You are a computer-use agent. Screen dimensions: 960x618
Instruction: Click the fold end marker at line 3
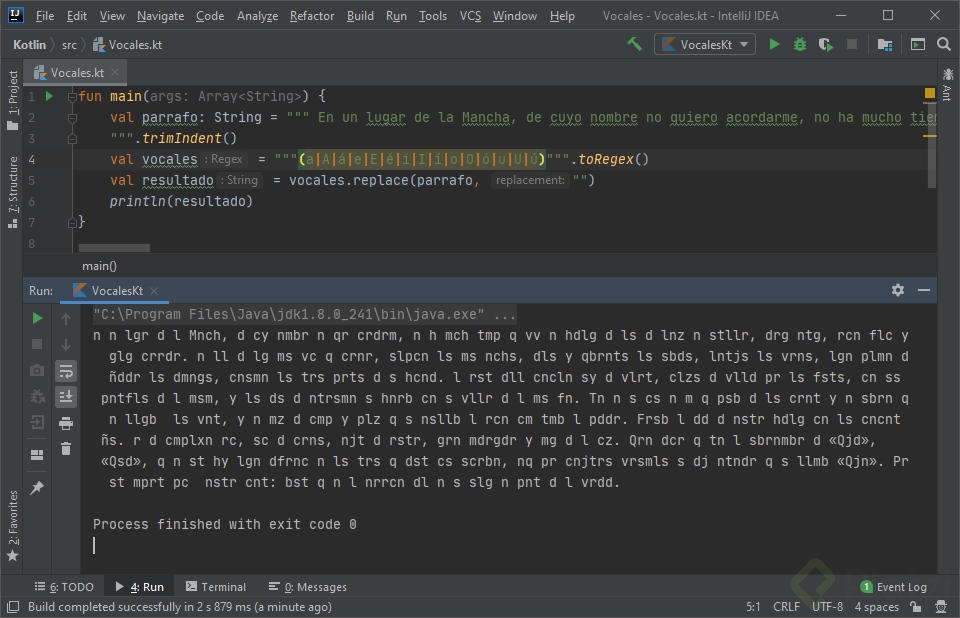(x=72, y=138)
